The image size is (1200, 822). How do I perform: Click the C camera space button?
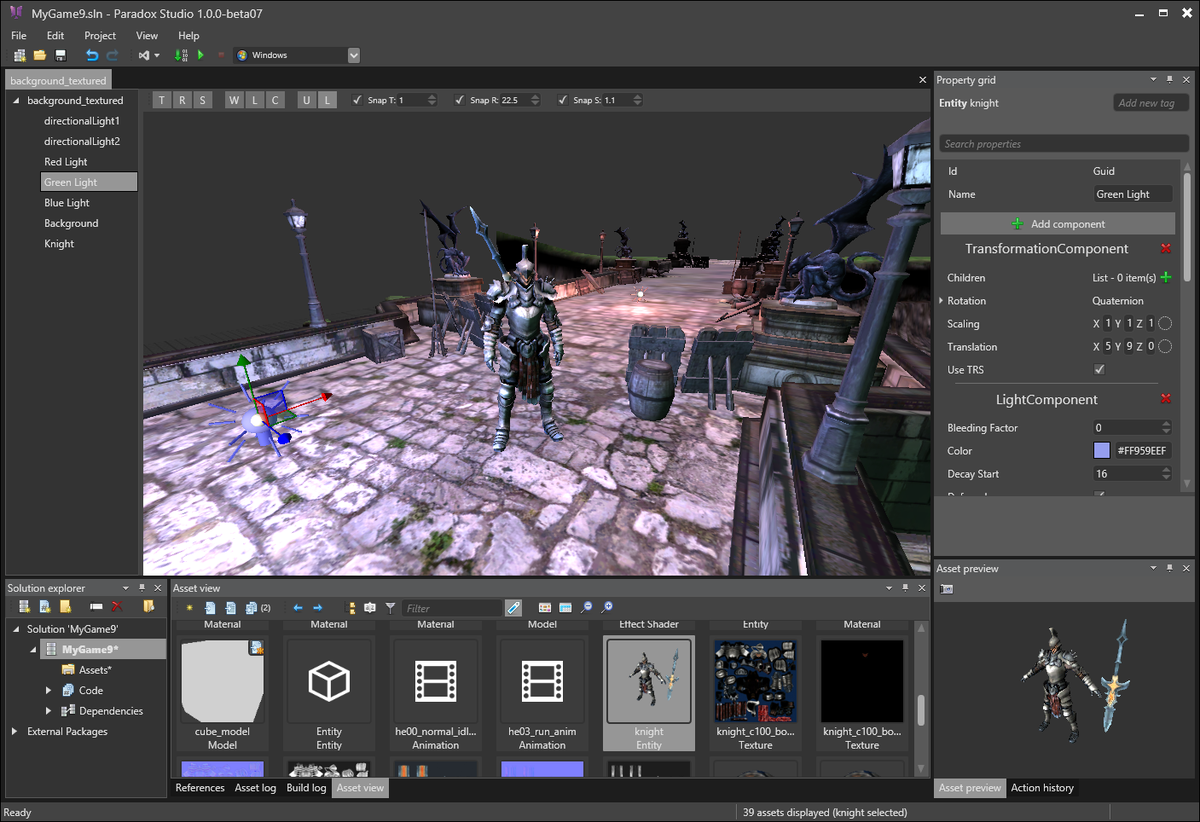point(276,99)
